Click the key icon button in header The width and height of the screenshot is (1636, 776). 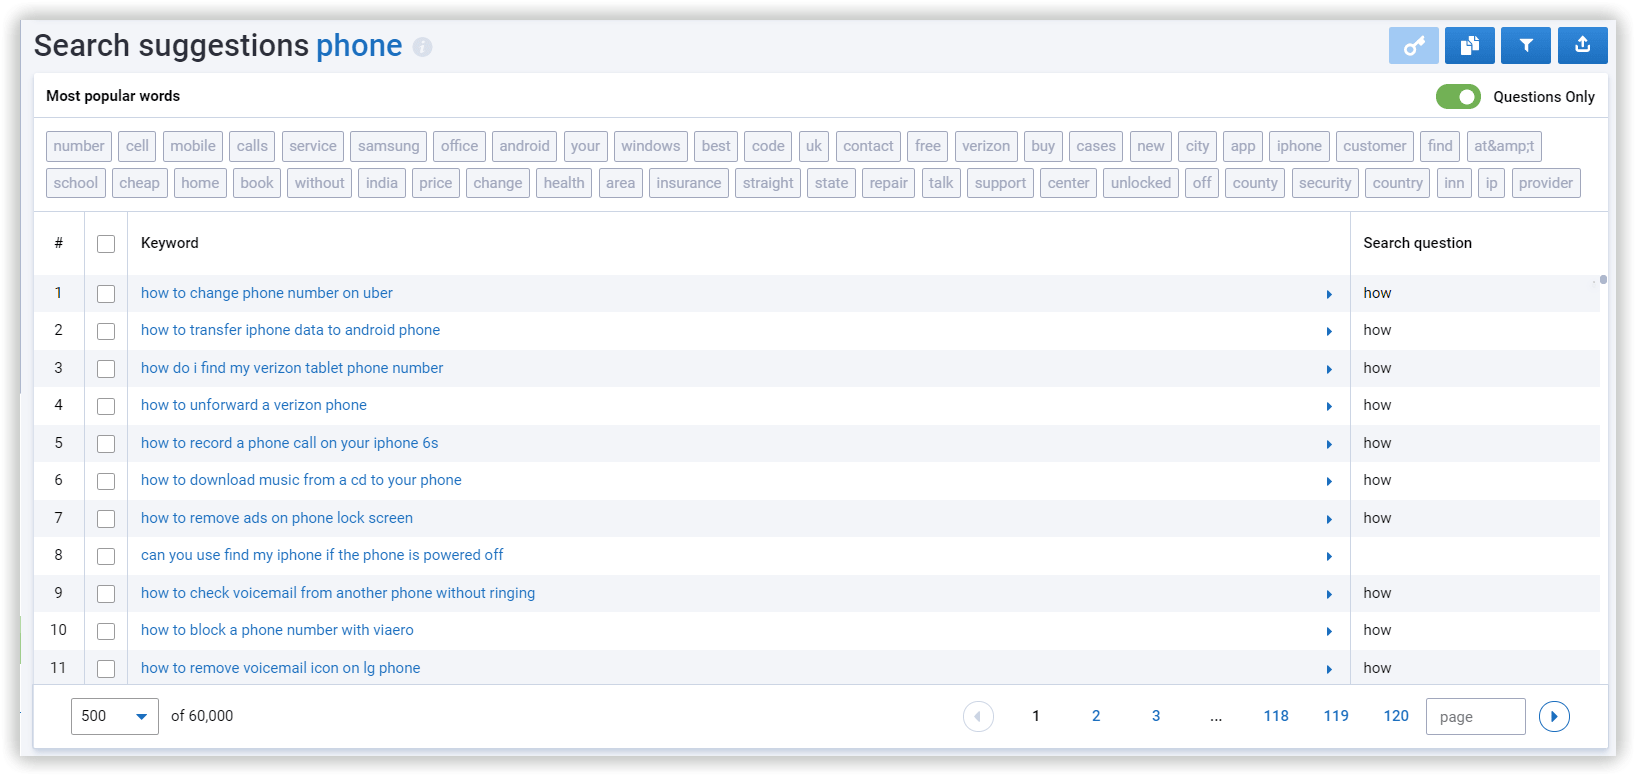point(1413,46)
